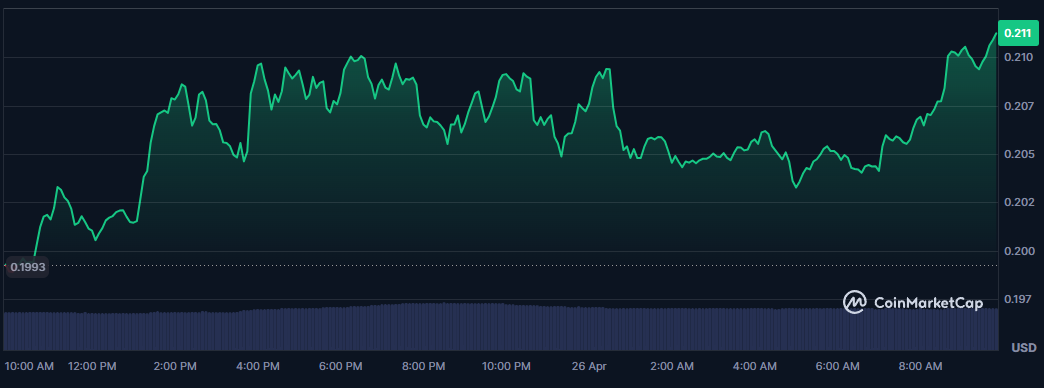Click the 0.210 y-axis label
Screen dimensions: 1044x388
(x=1019, y=58)
